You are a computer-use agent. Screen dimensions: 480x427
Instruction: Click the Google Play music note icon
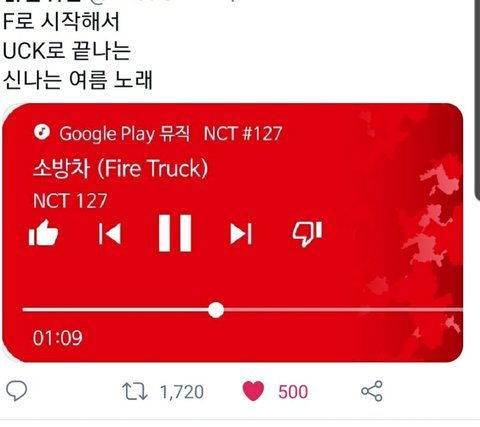pyautogui.click(x=42, y=132)
